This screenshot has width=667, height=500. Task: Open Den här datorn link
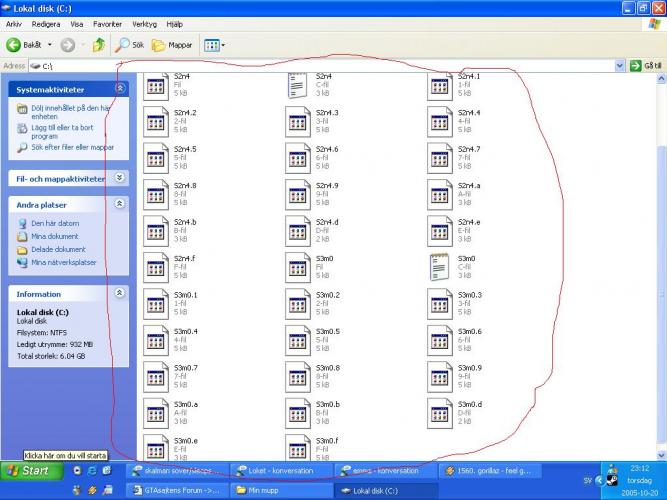[x=55, y=223]
